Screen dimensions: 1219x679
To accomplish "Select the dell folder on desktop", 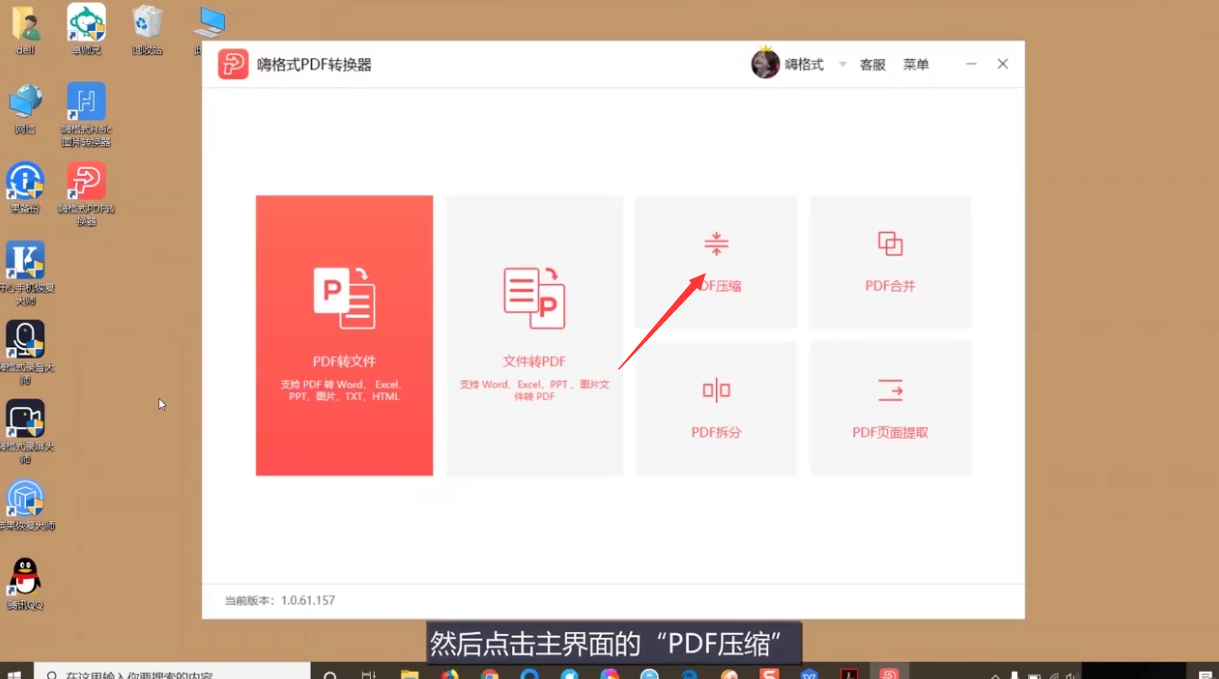I will pyautogui.click(x=25, y=29).
